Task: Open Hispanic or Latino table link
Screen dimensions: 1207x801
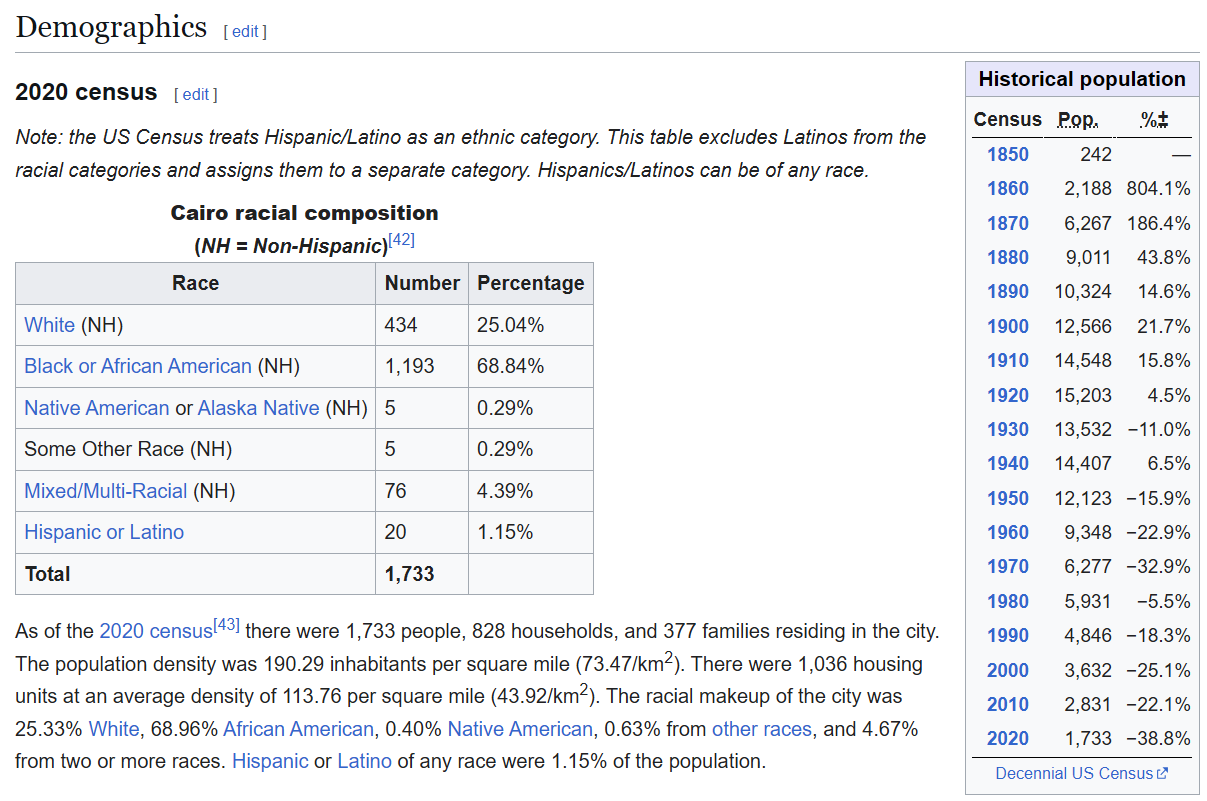Action: coord(104,532)
